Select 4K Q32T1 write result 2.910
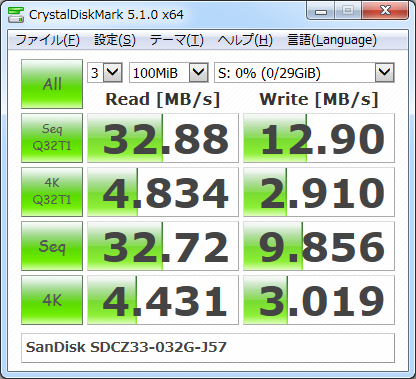Viewport: 416px width, 379px height. coord(319,192)
